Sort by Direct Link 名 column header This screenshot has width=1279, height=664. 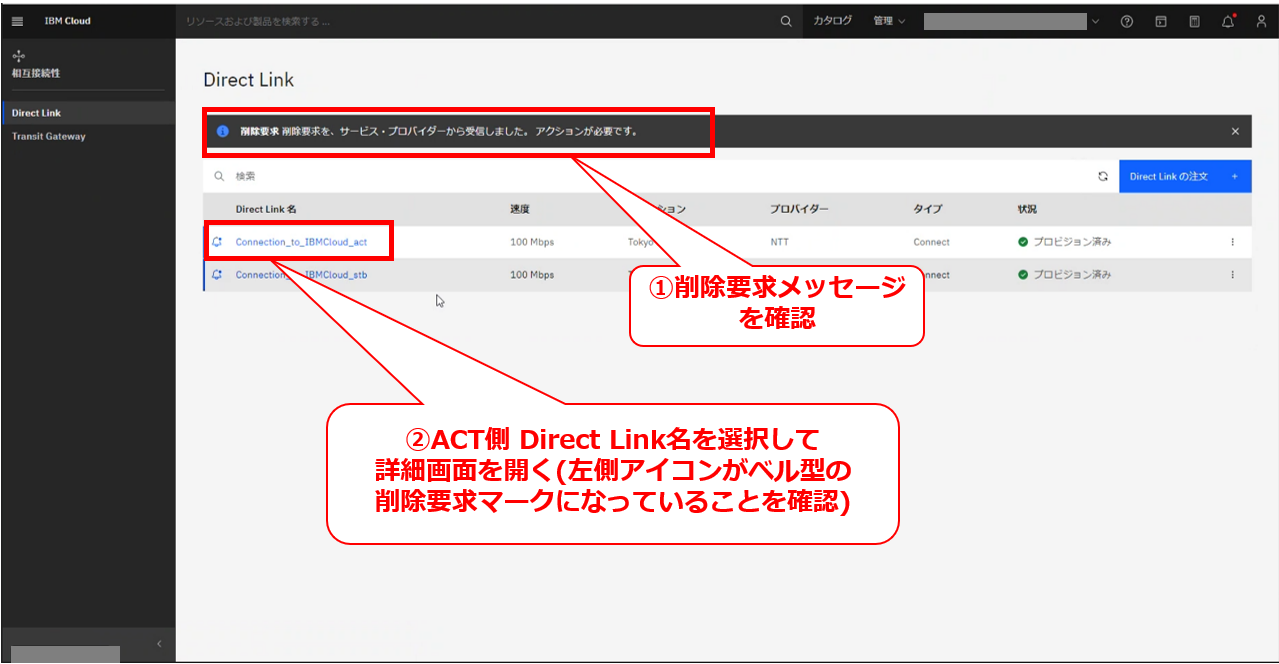point(266,209)
